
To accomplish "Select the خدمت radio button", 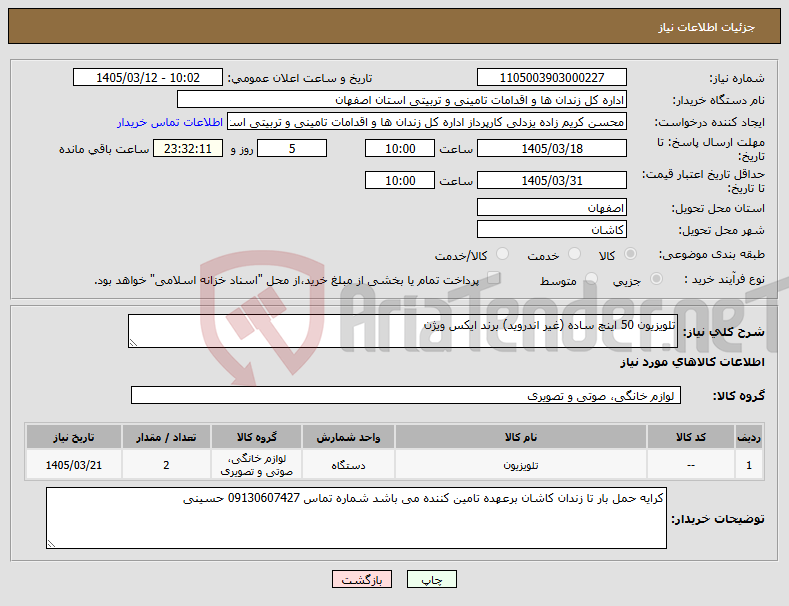I will (x=574, y=254).
